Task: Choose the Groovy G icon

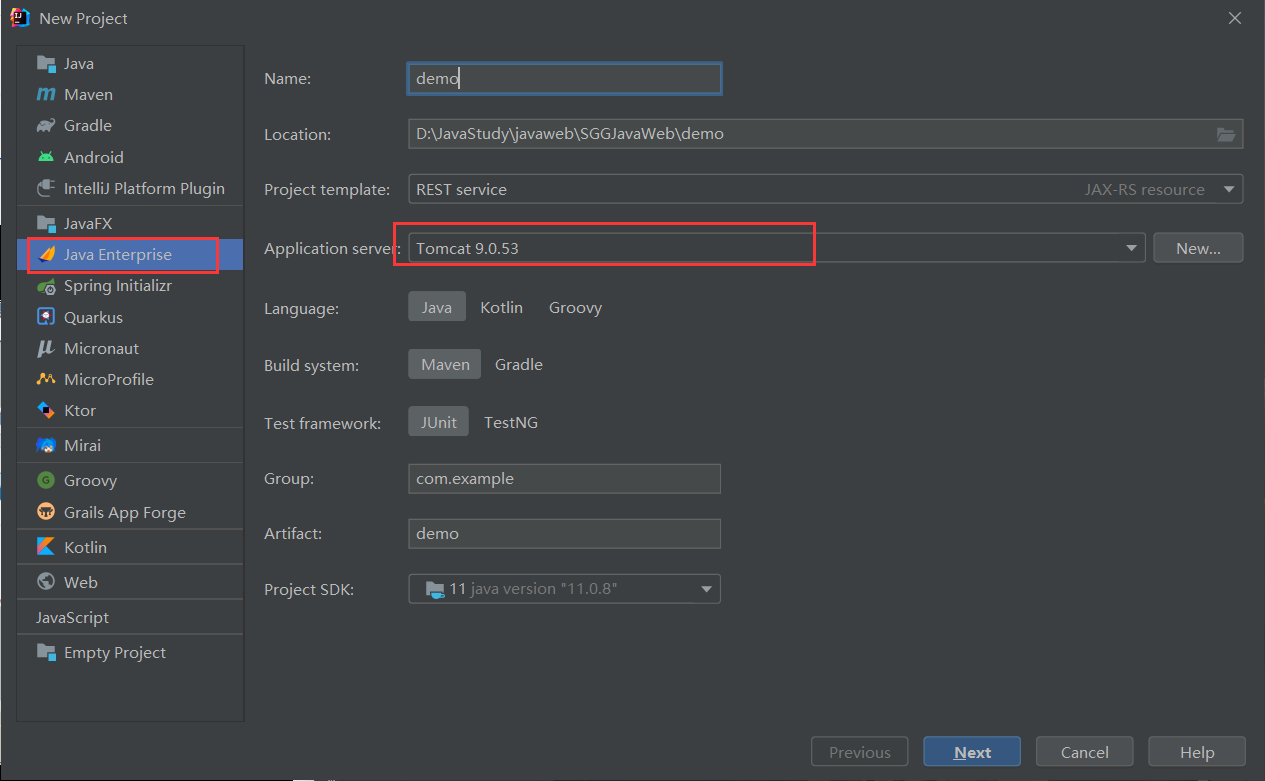Action: 46,480
